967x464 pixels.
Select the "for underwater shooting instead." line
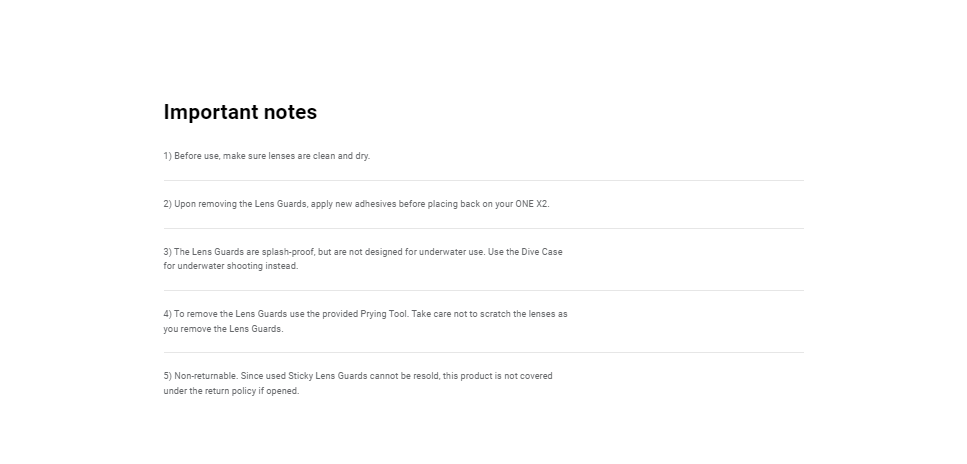(231, 266)
